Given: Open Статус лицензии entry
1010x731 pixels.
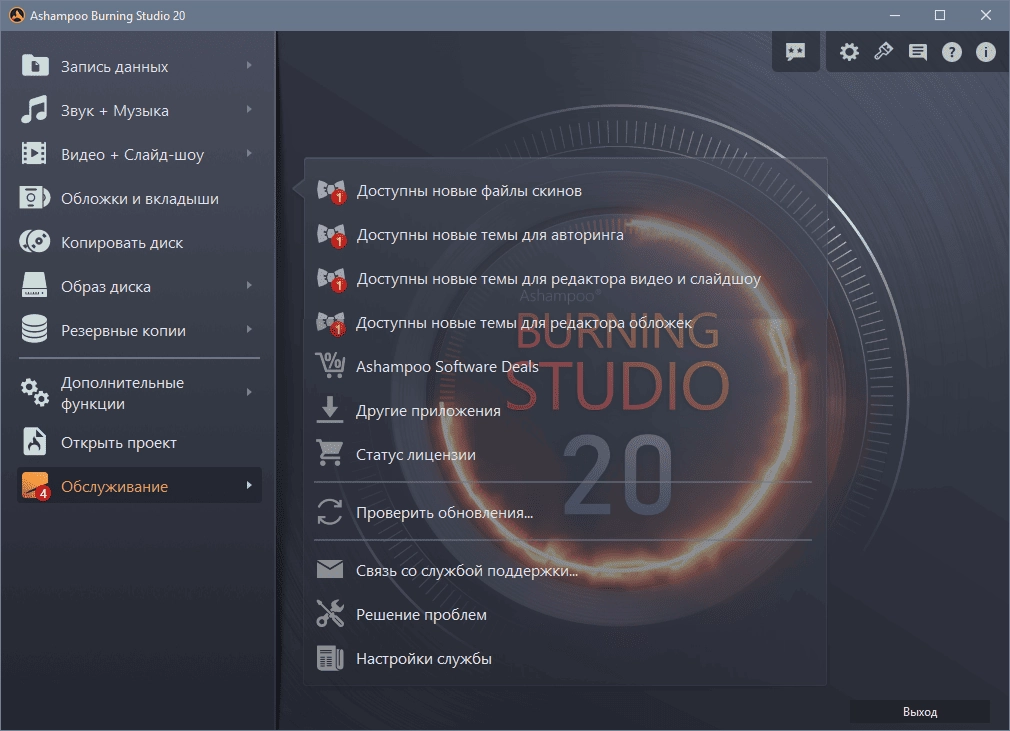Looking at the screenshot, I should click(x=415, y=455).
